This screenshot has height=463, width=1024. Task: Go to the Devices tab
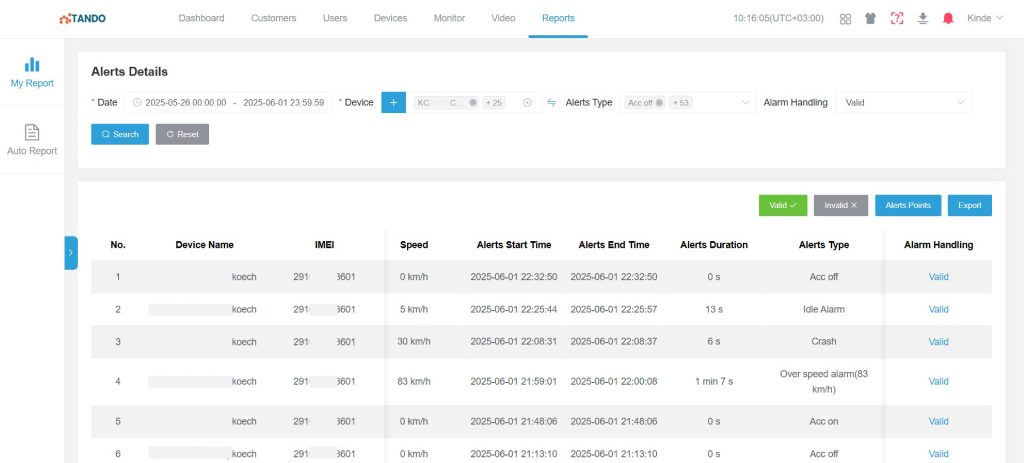pyautogui.click(x=391, y=18)
